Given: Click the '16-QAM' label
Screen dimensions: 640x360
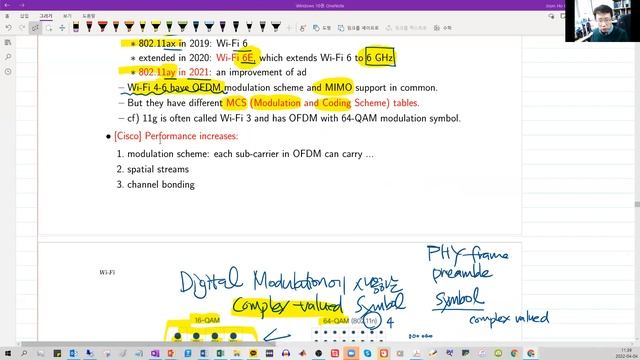Looking at the screenshot, I should tap(207, 320).
